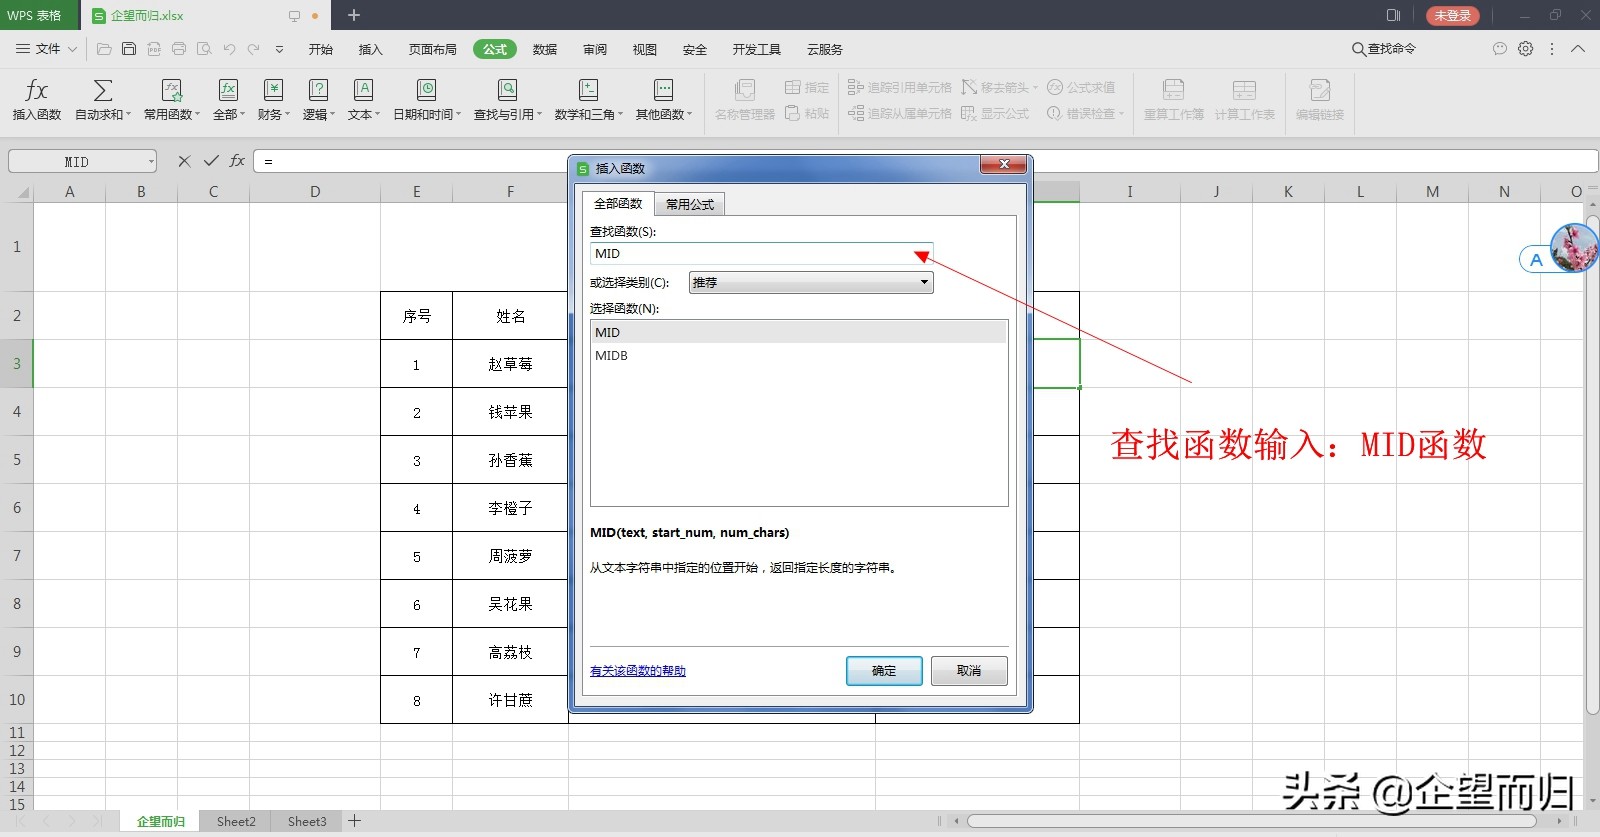The height and width of the screenshot is (837, 1600).
Task: Click the undo arrow icon
Action: [229, 49]
